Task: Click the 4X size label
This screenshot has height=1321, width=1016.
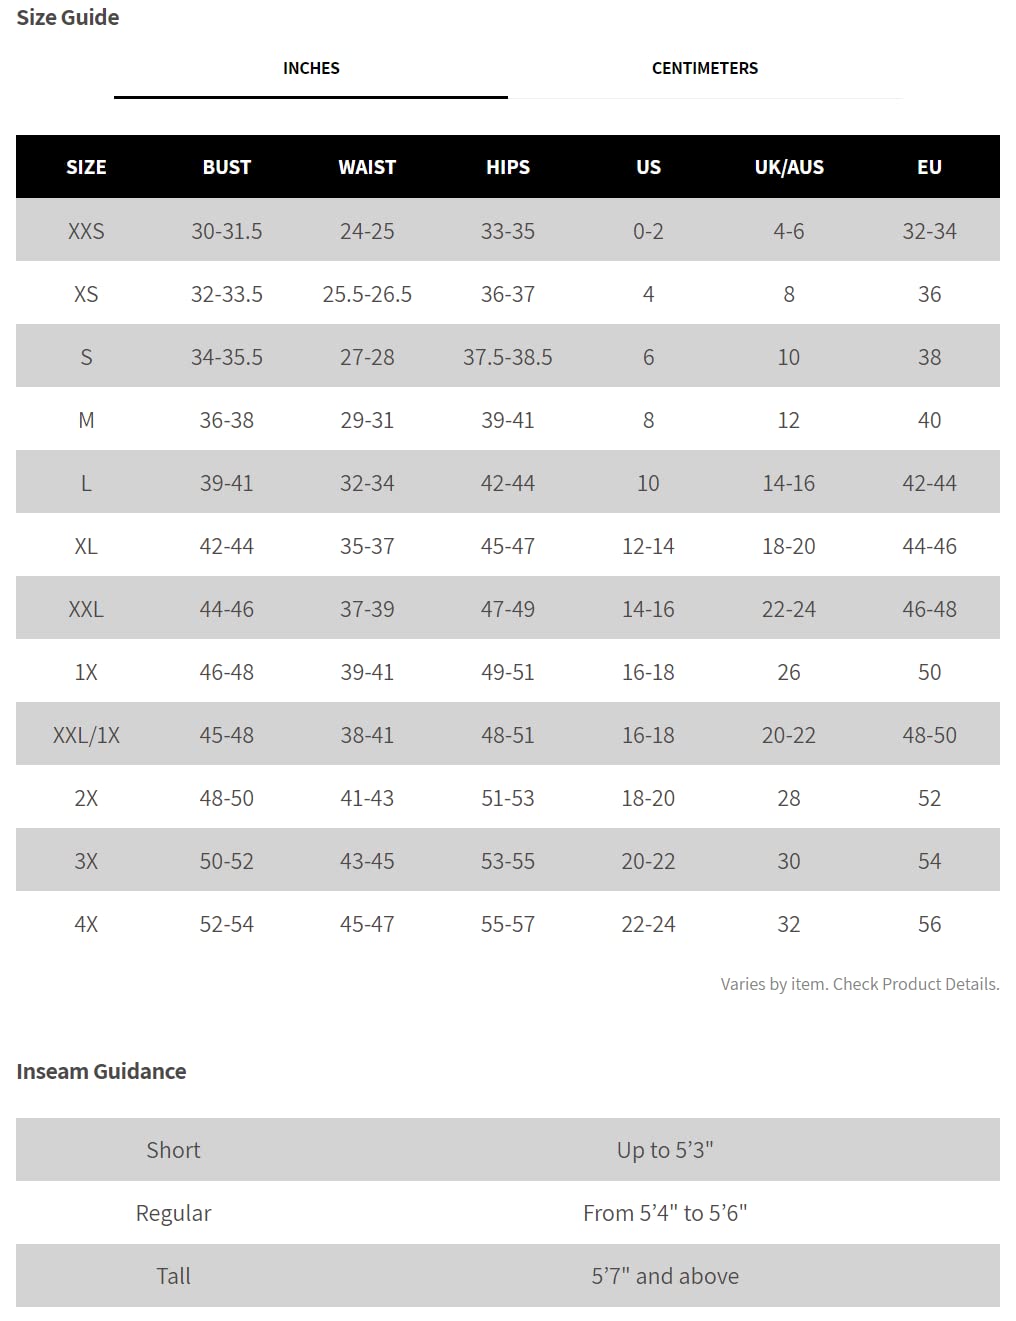Action: [x=86, y=924]
